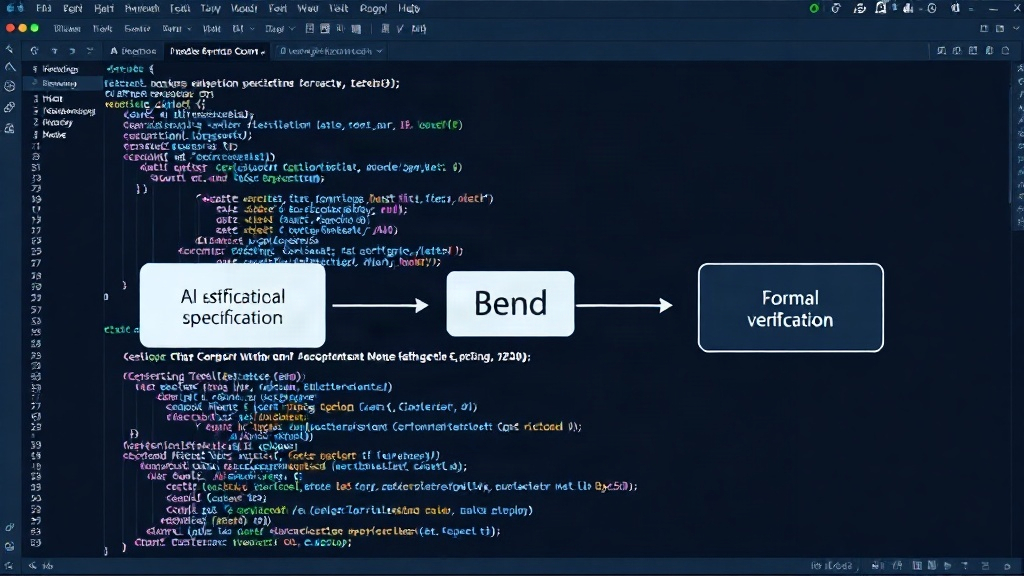Open the dropdown arrow beside the 'Dag' toolbar label
The width and height of the screenshot is (1024, 576).
coord(291,29)
